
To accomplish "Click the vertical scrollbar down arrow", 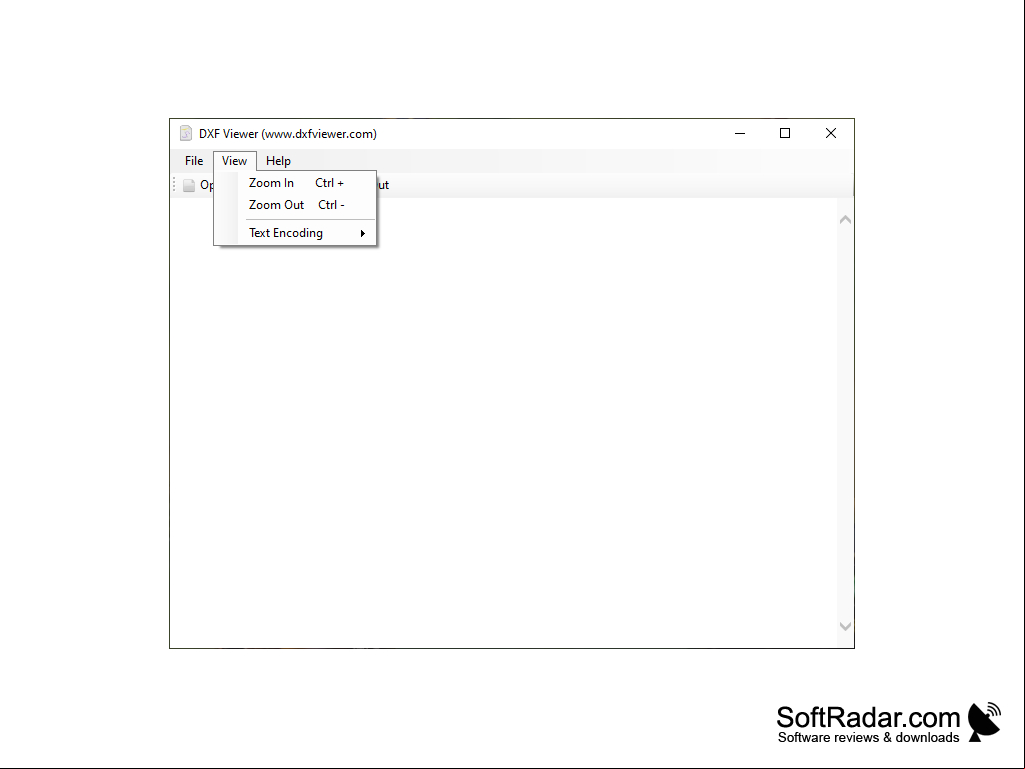I will [x=845, y=626].
